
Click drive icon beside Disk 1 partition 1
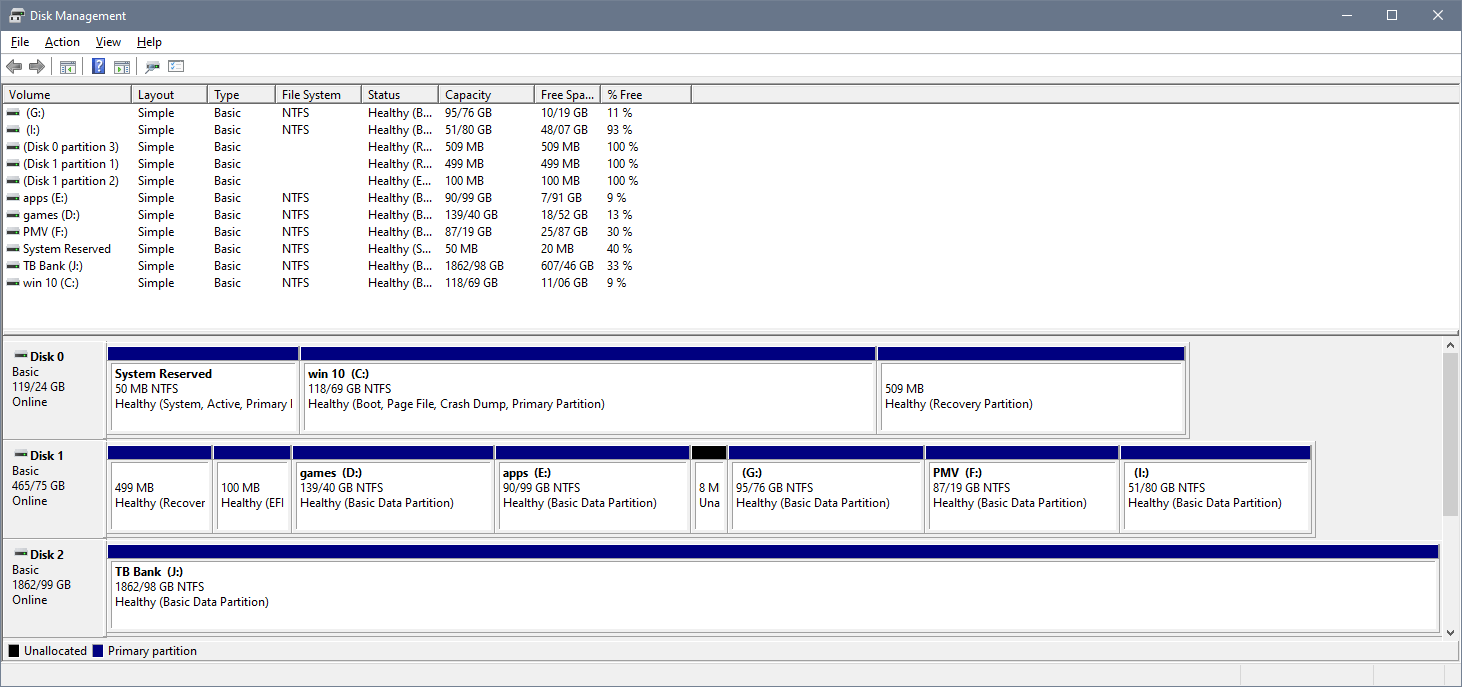point(13,164)
